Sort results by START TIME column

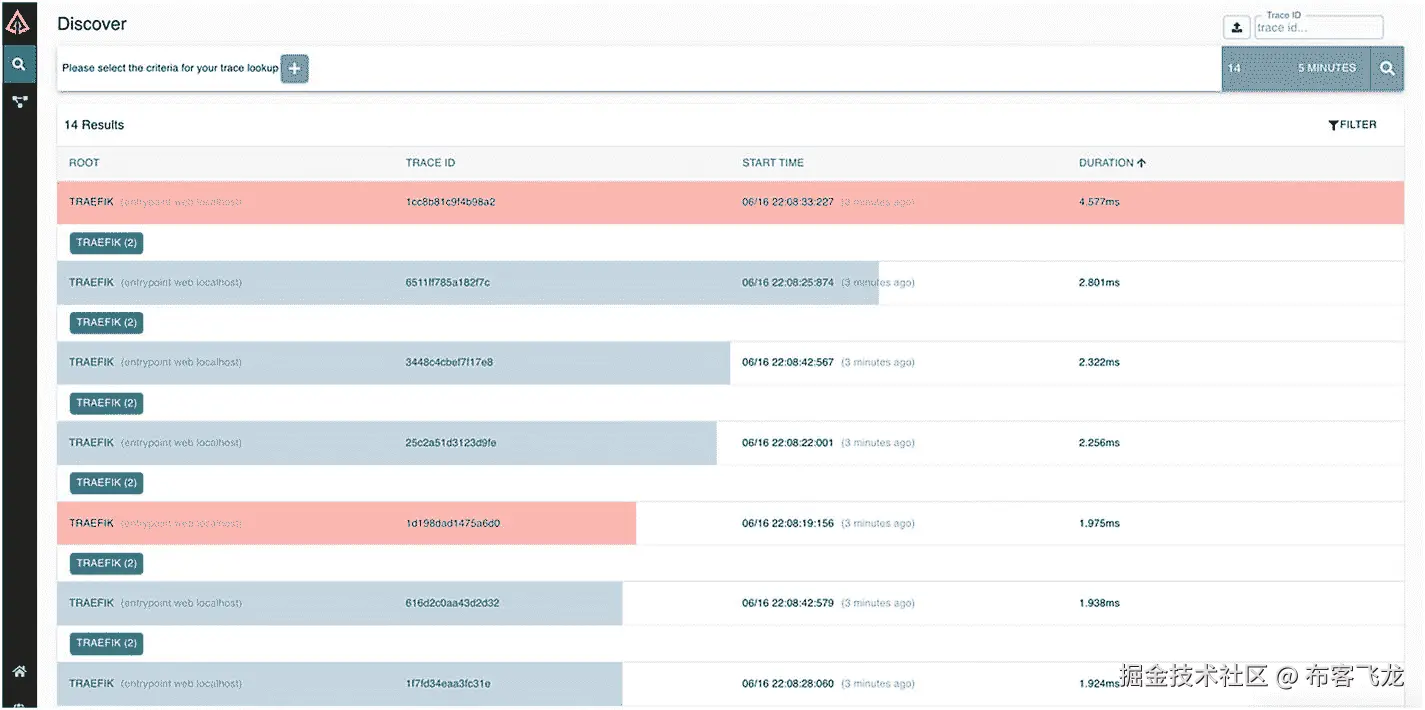coord(773,163)
